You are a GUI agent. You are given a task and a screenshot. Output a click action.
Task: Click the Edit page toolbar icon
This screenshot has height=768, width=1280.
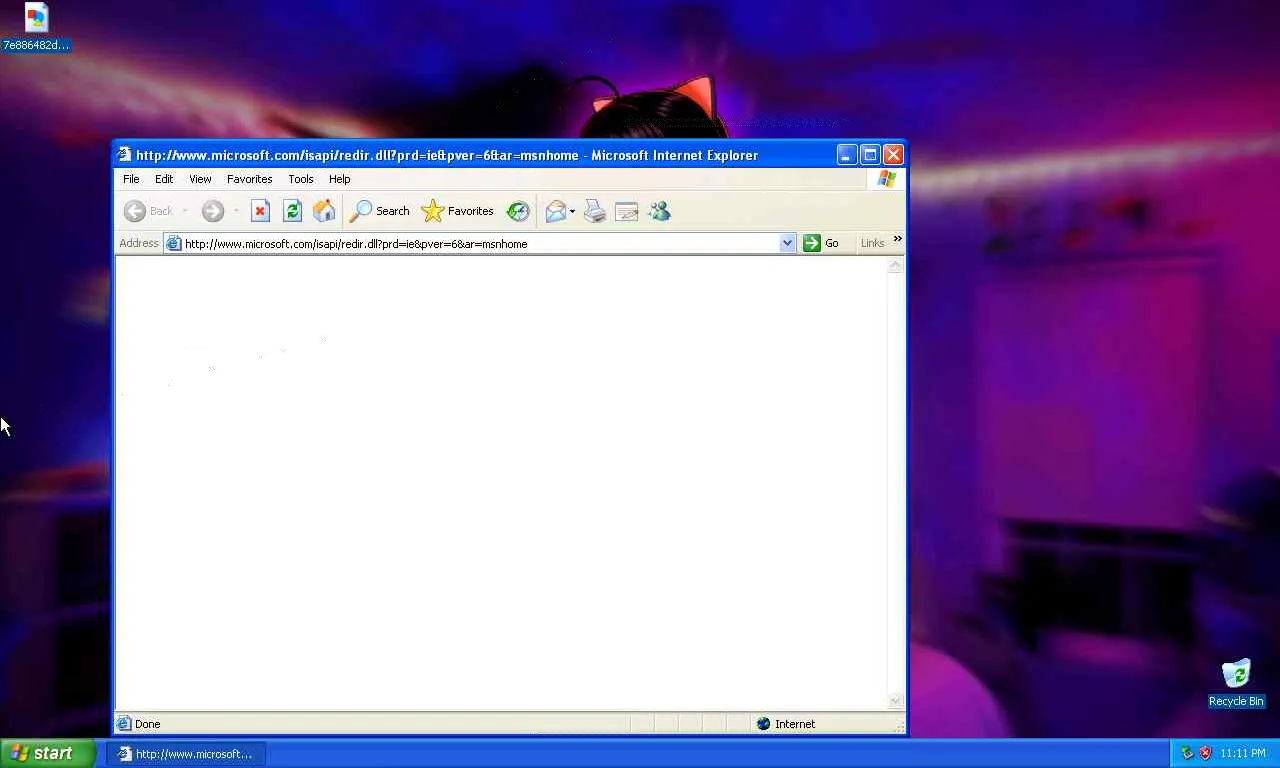627,211
